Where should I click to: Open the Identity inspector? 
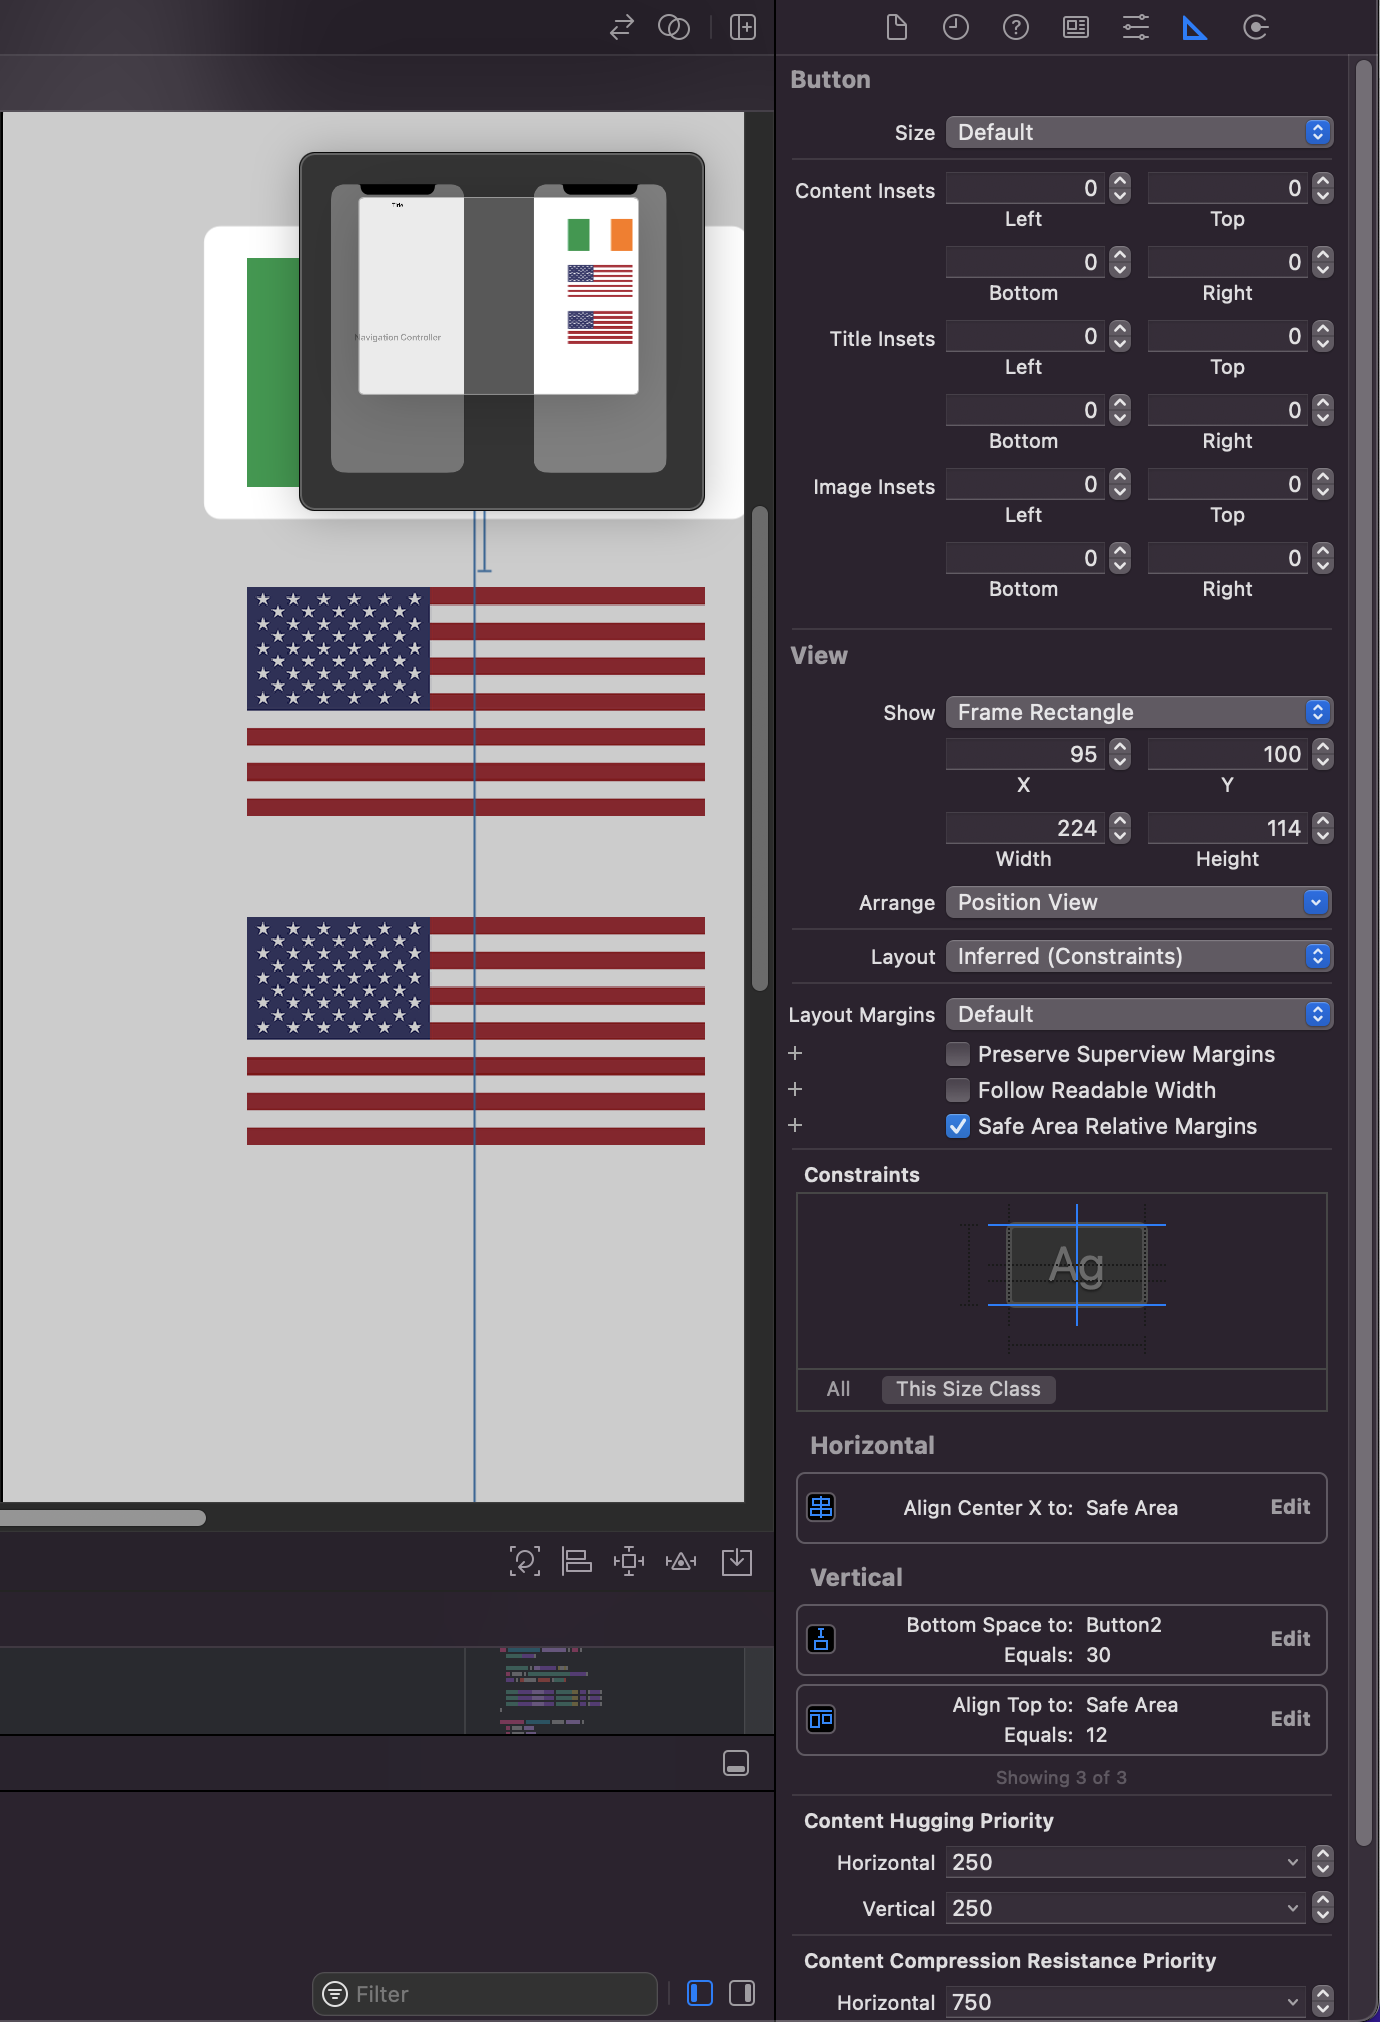click(1076, 27)
